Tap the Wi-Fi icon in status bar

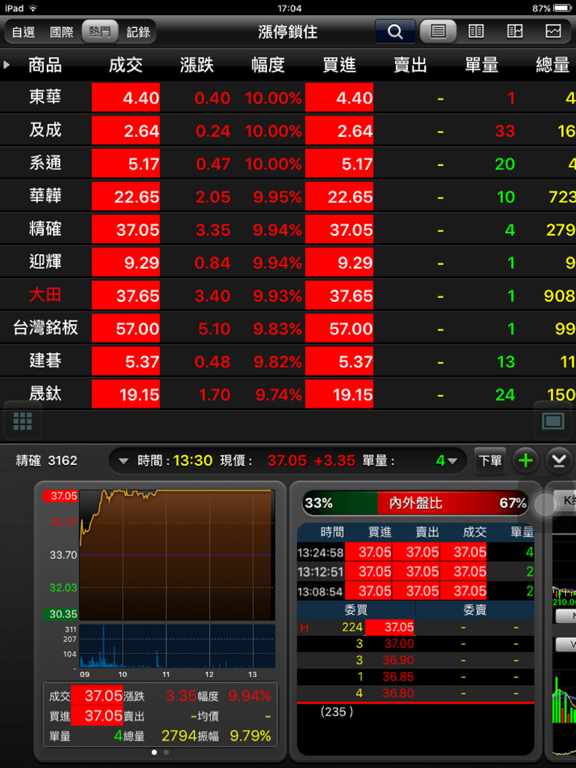[33, 8]
